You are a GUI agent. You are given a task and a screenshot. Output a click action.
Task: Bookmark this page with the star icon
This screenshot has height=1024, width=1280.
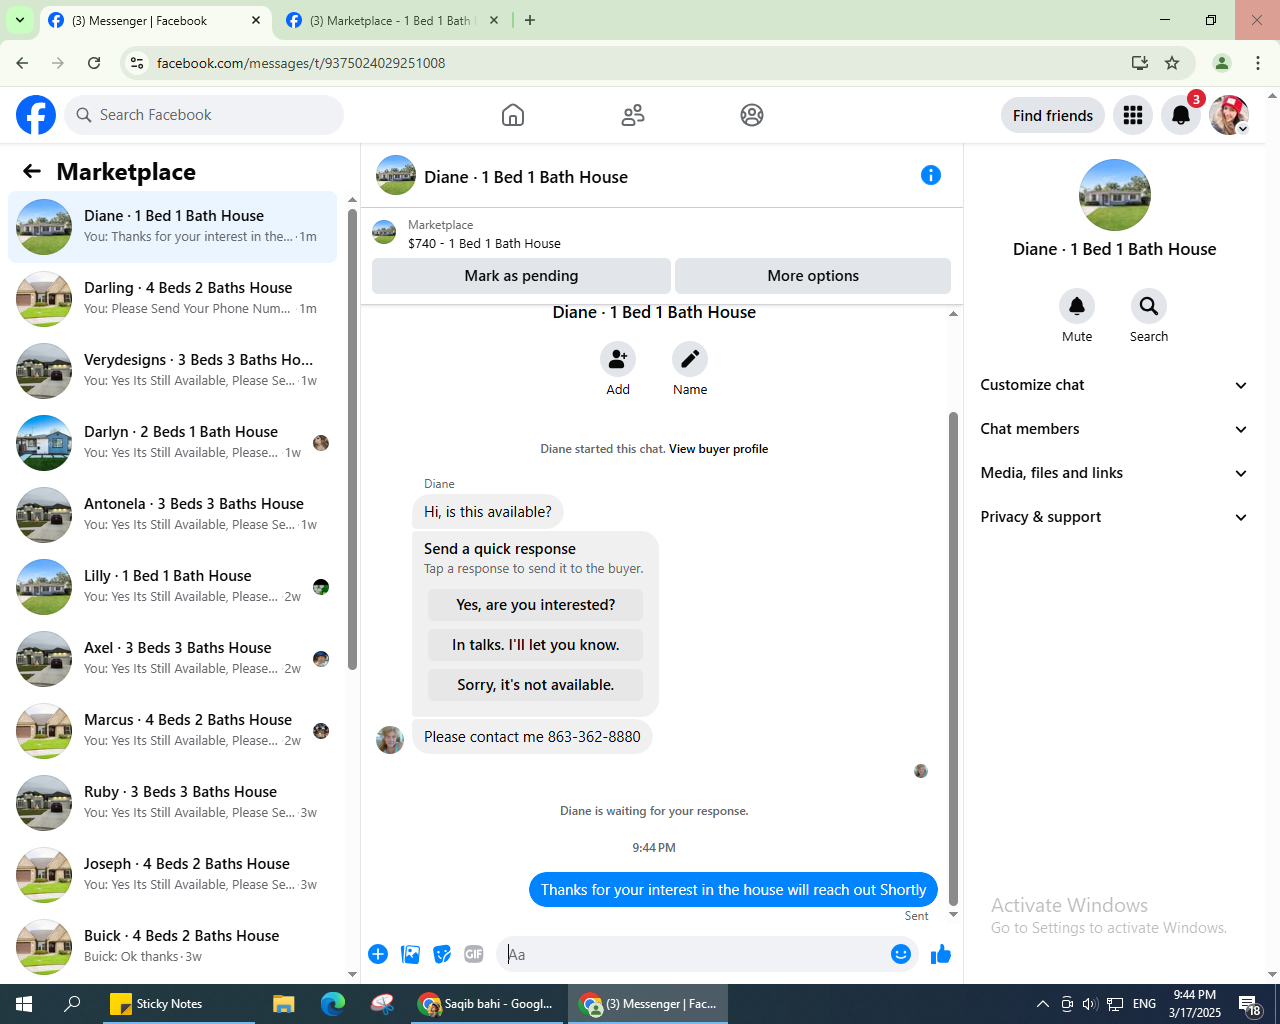1172,63
